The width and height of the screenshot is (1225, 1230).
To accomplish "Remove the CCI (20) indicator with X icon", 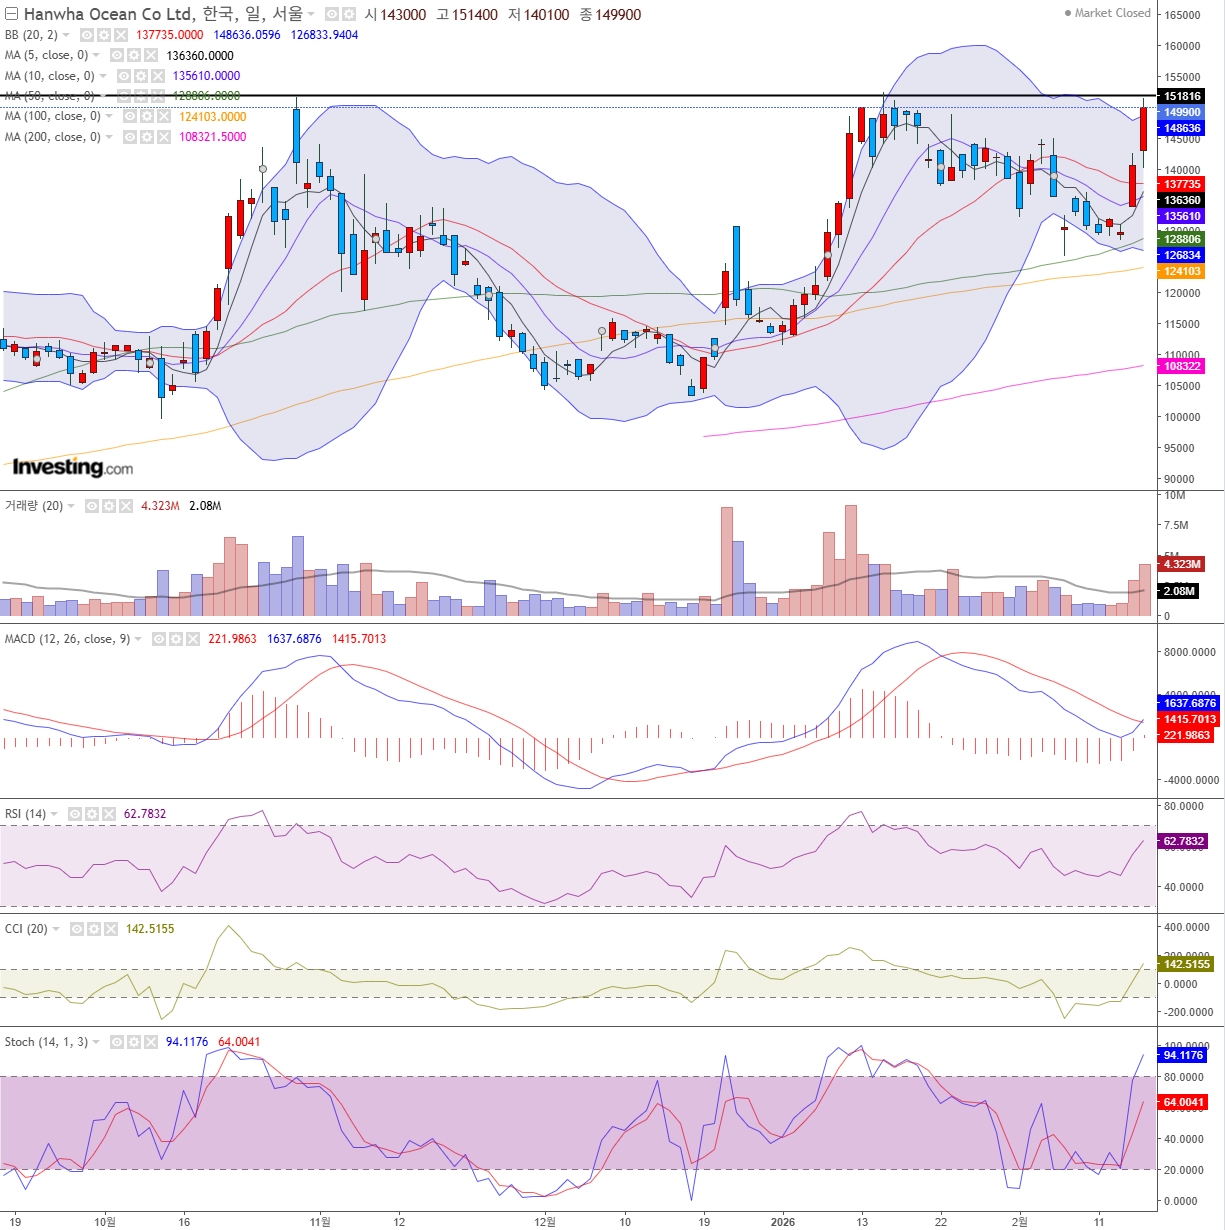I will 110,929.
